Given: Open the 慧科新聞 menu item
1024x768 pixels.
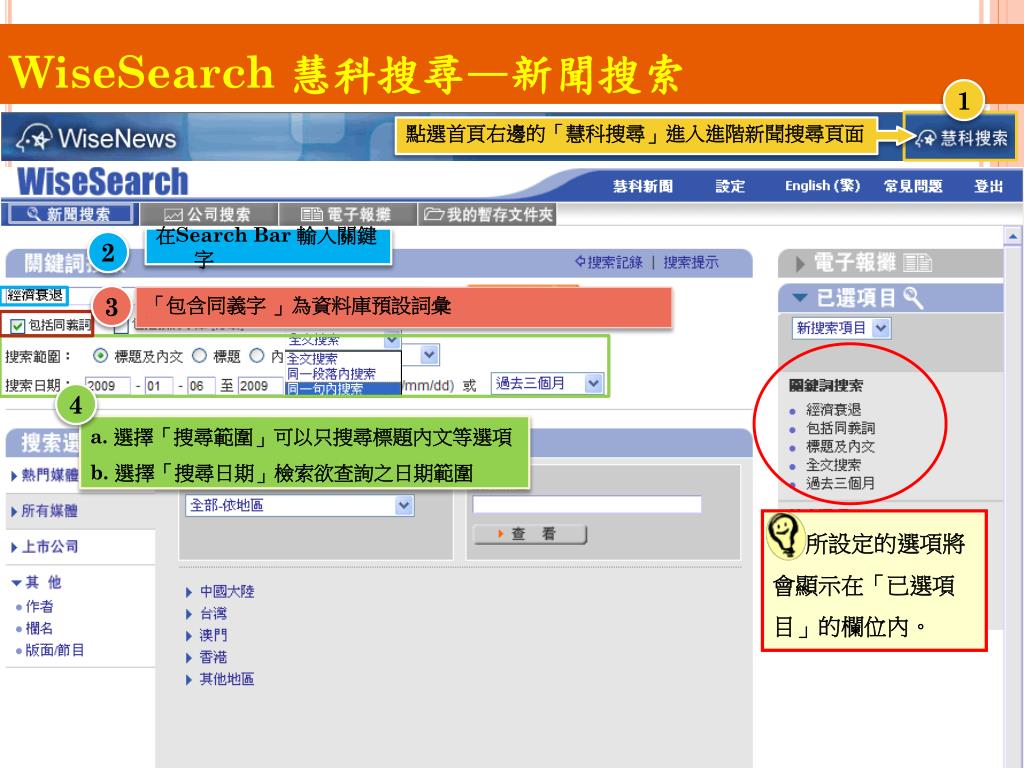Looking at the screenshot, I should pos(643,186).
